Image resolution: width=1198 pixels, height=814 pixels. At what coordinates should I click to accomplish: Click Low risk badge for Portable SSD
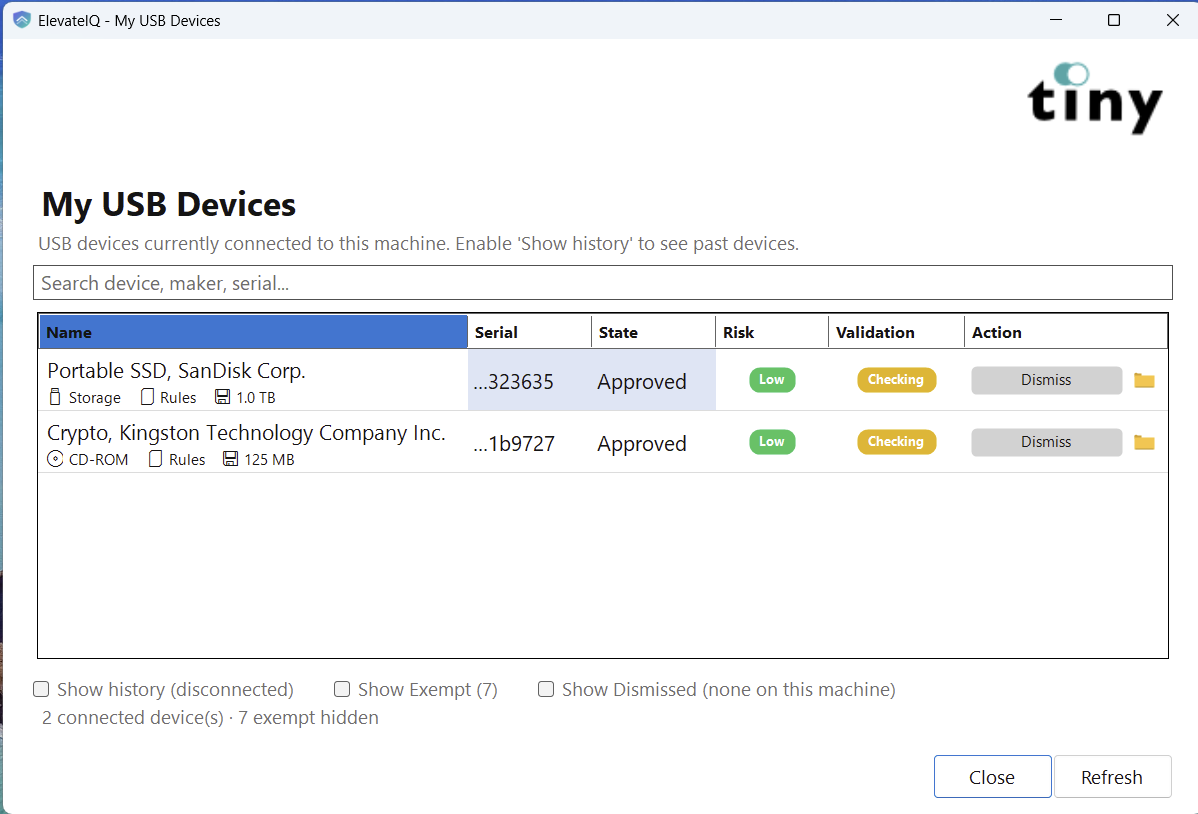pyautogui.click(x=772, y=380)
